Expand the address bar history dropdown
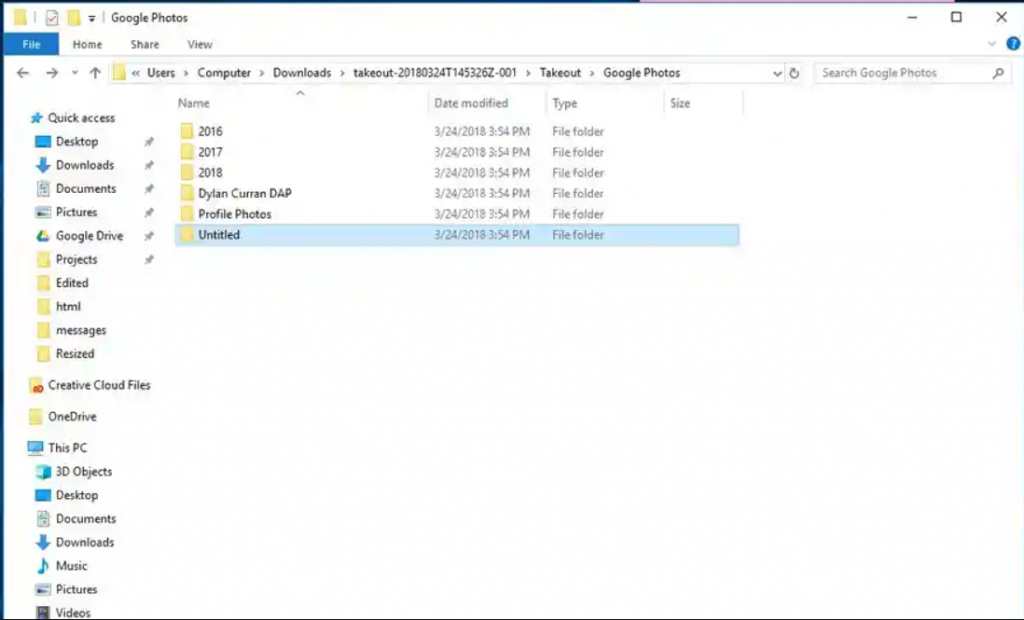The height and width of the screenshot is (620, 1024). click(776, 73)
